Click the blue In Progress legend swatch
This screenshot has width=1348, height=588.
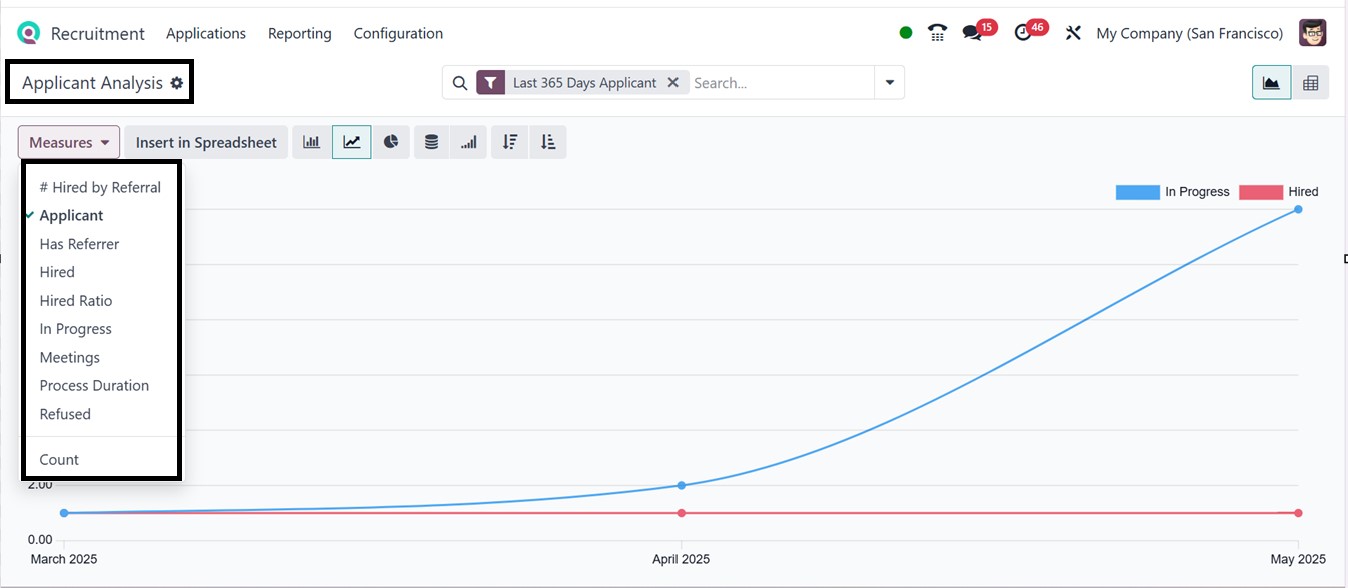point(1137,192)
